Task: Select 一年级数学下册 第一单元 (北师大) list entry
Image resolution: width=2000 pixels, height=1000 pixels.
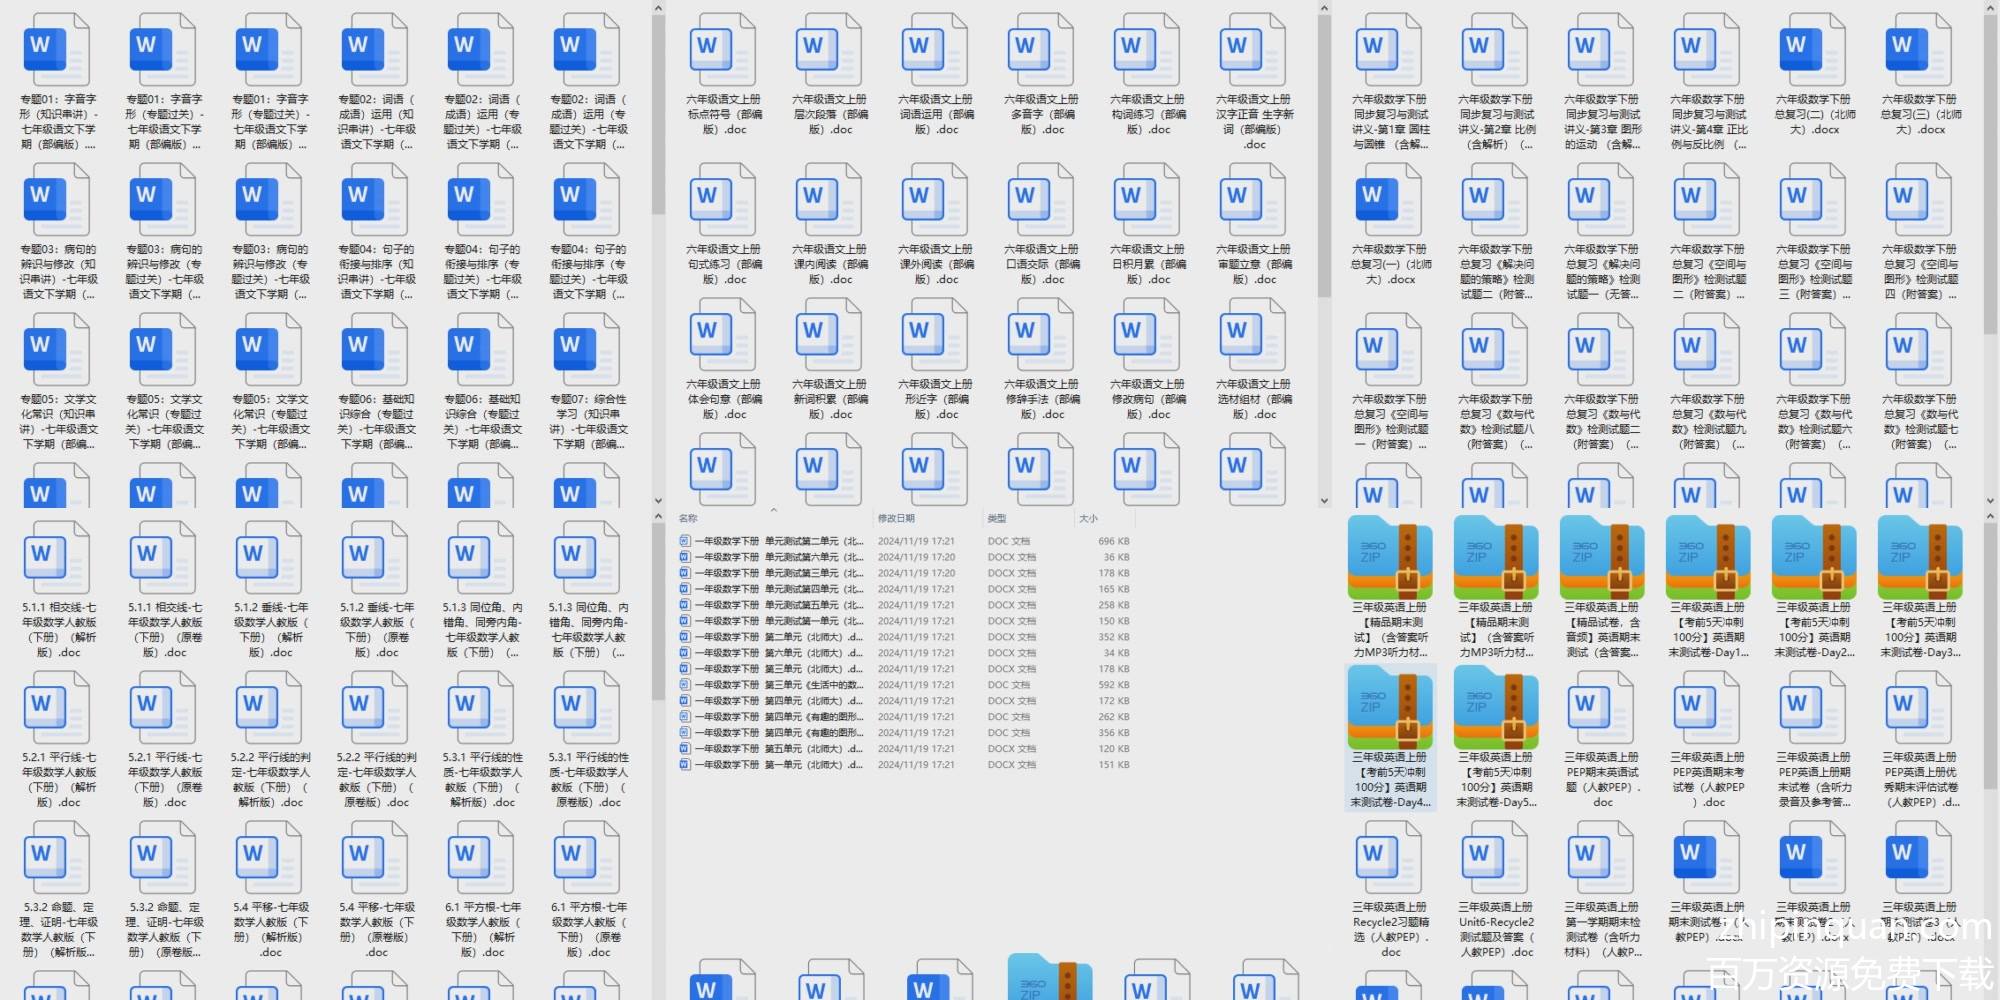Action: pos(770,765)
